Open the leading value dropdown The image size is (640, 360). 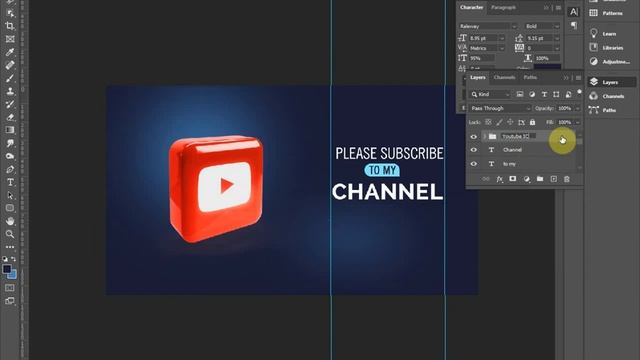pos(556,38)
